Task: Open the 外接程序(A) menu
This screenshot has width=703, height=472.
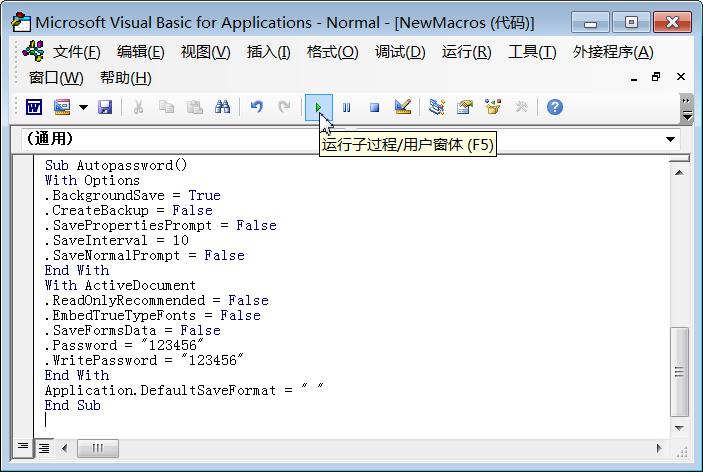Action: (612, 52)
